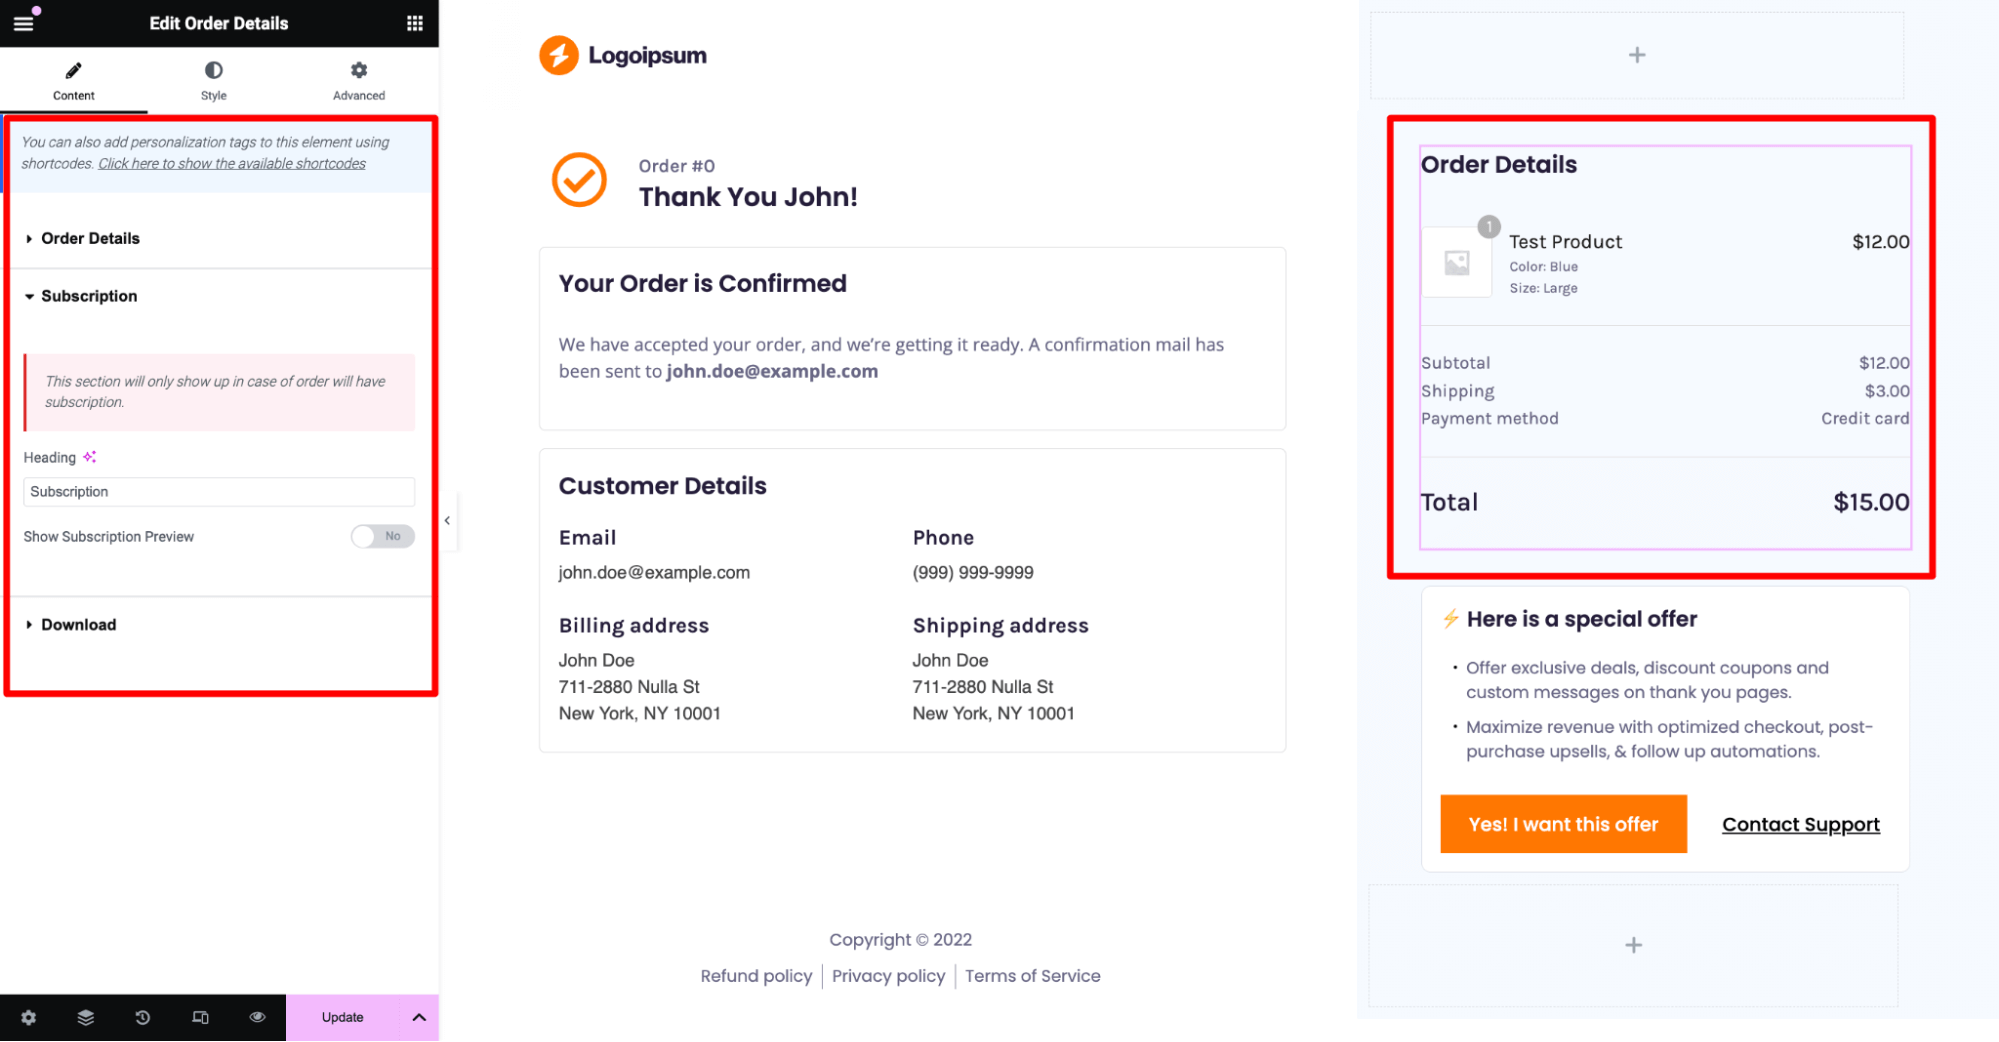Toggle preview changes eye icon
1999x1042 pixels.
point(257,1017)
